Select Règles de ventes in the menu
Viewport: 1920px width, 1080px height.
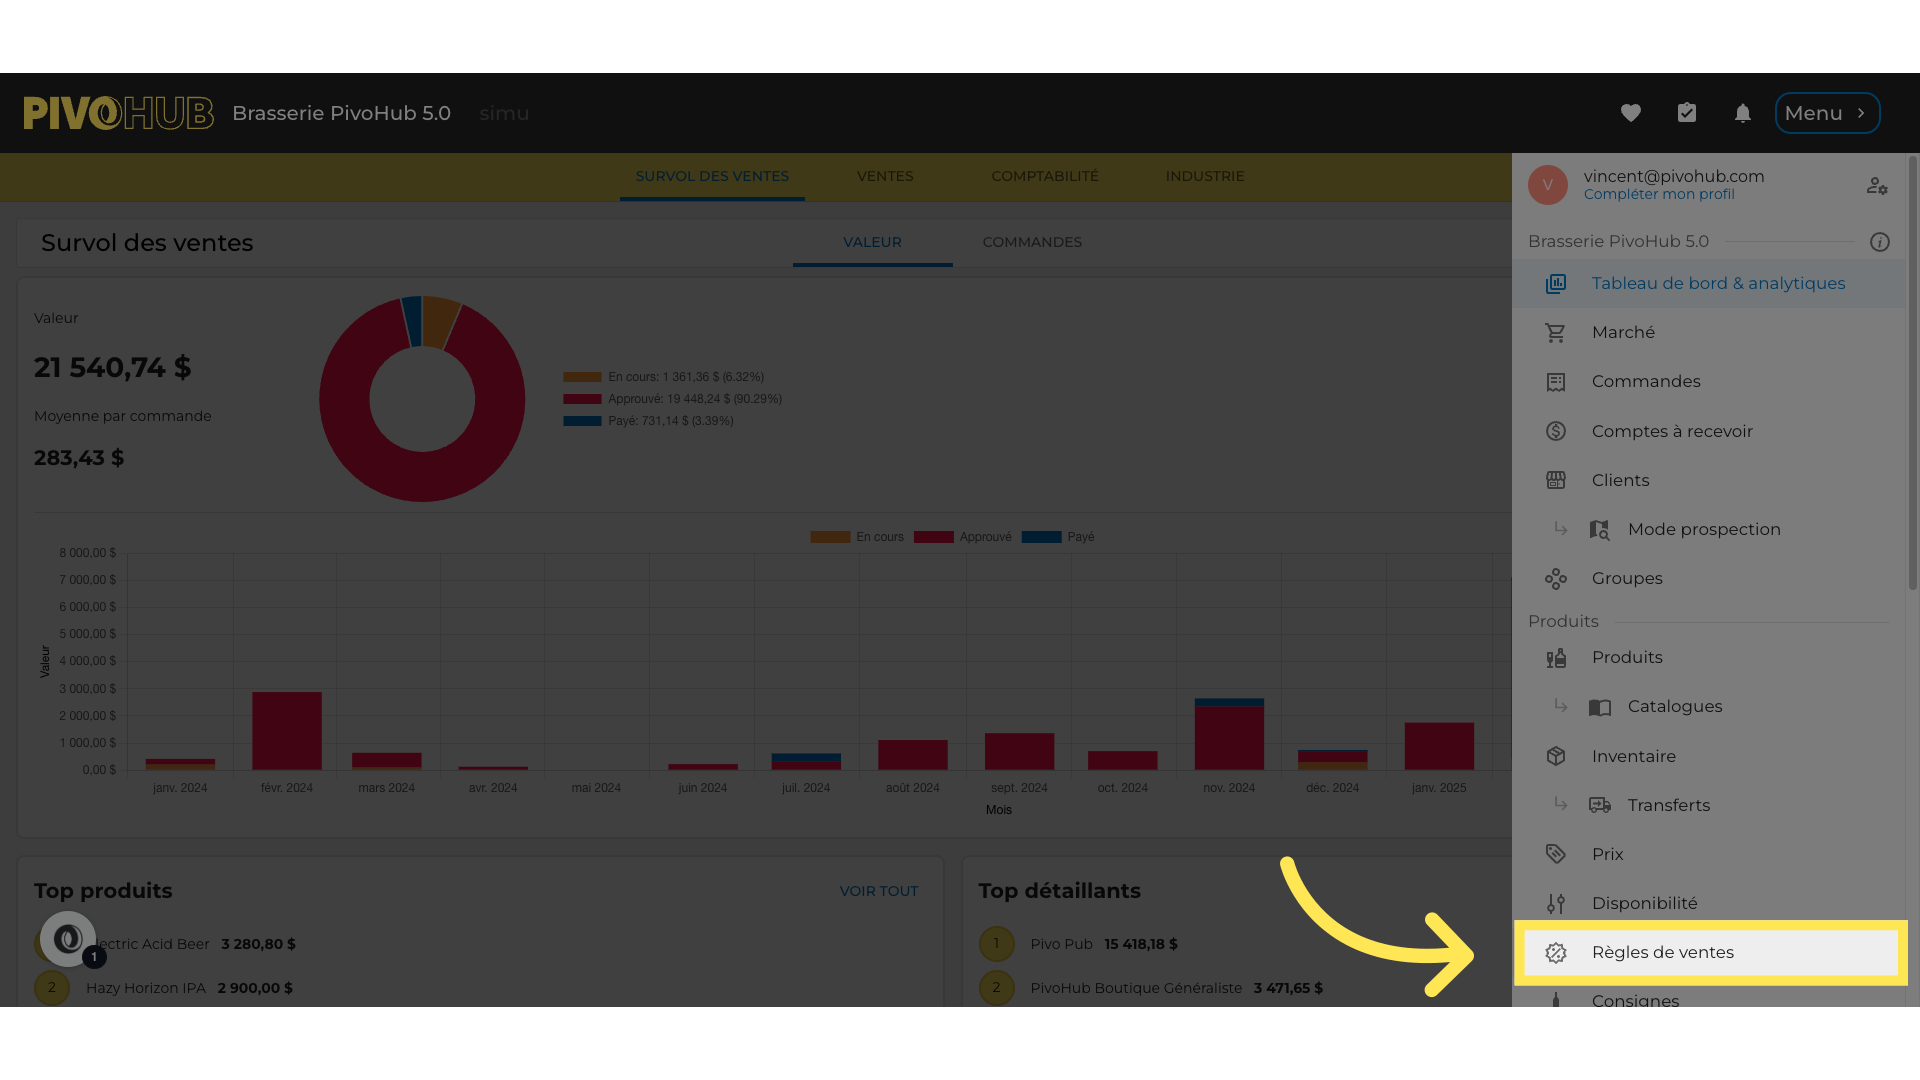1662,953
